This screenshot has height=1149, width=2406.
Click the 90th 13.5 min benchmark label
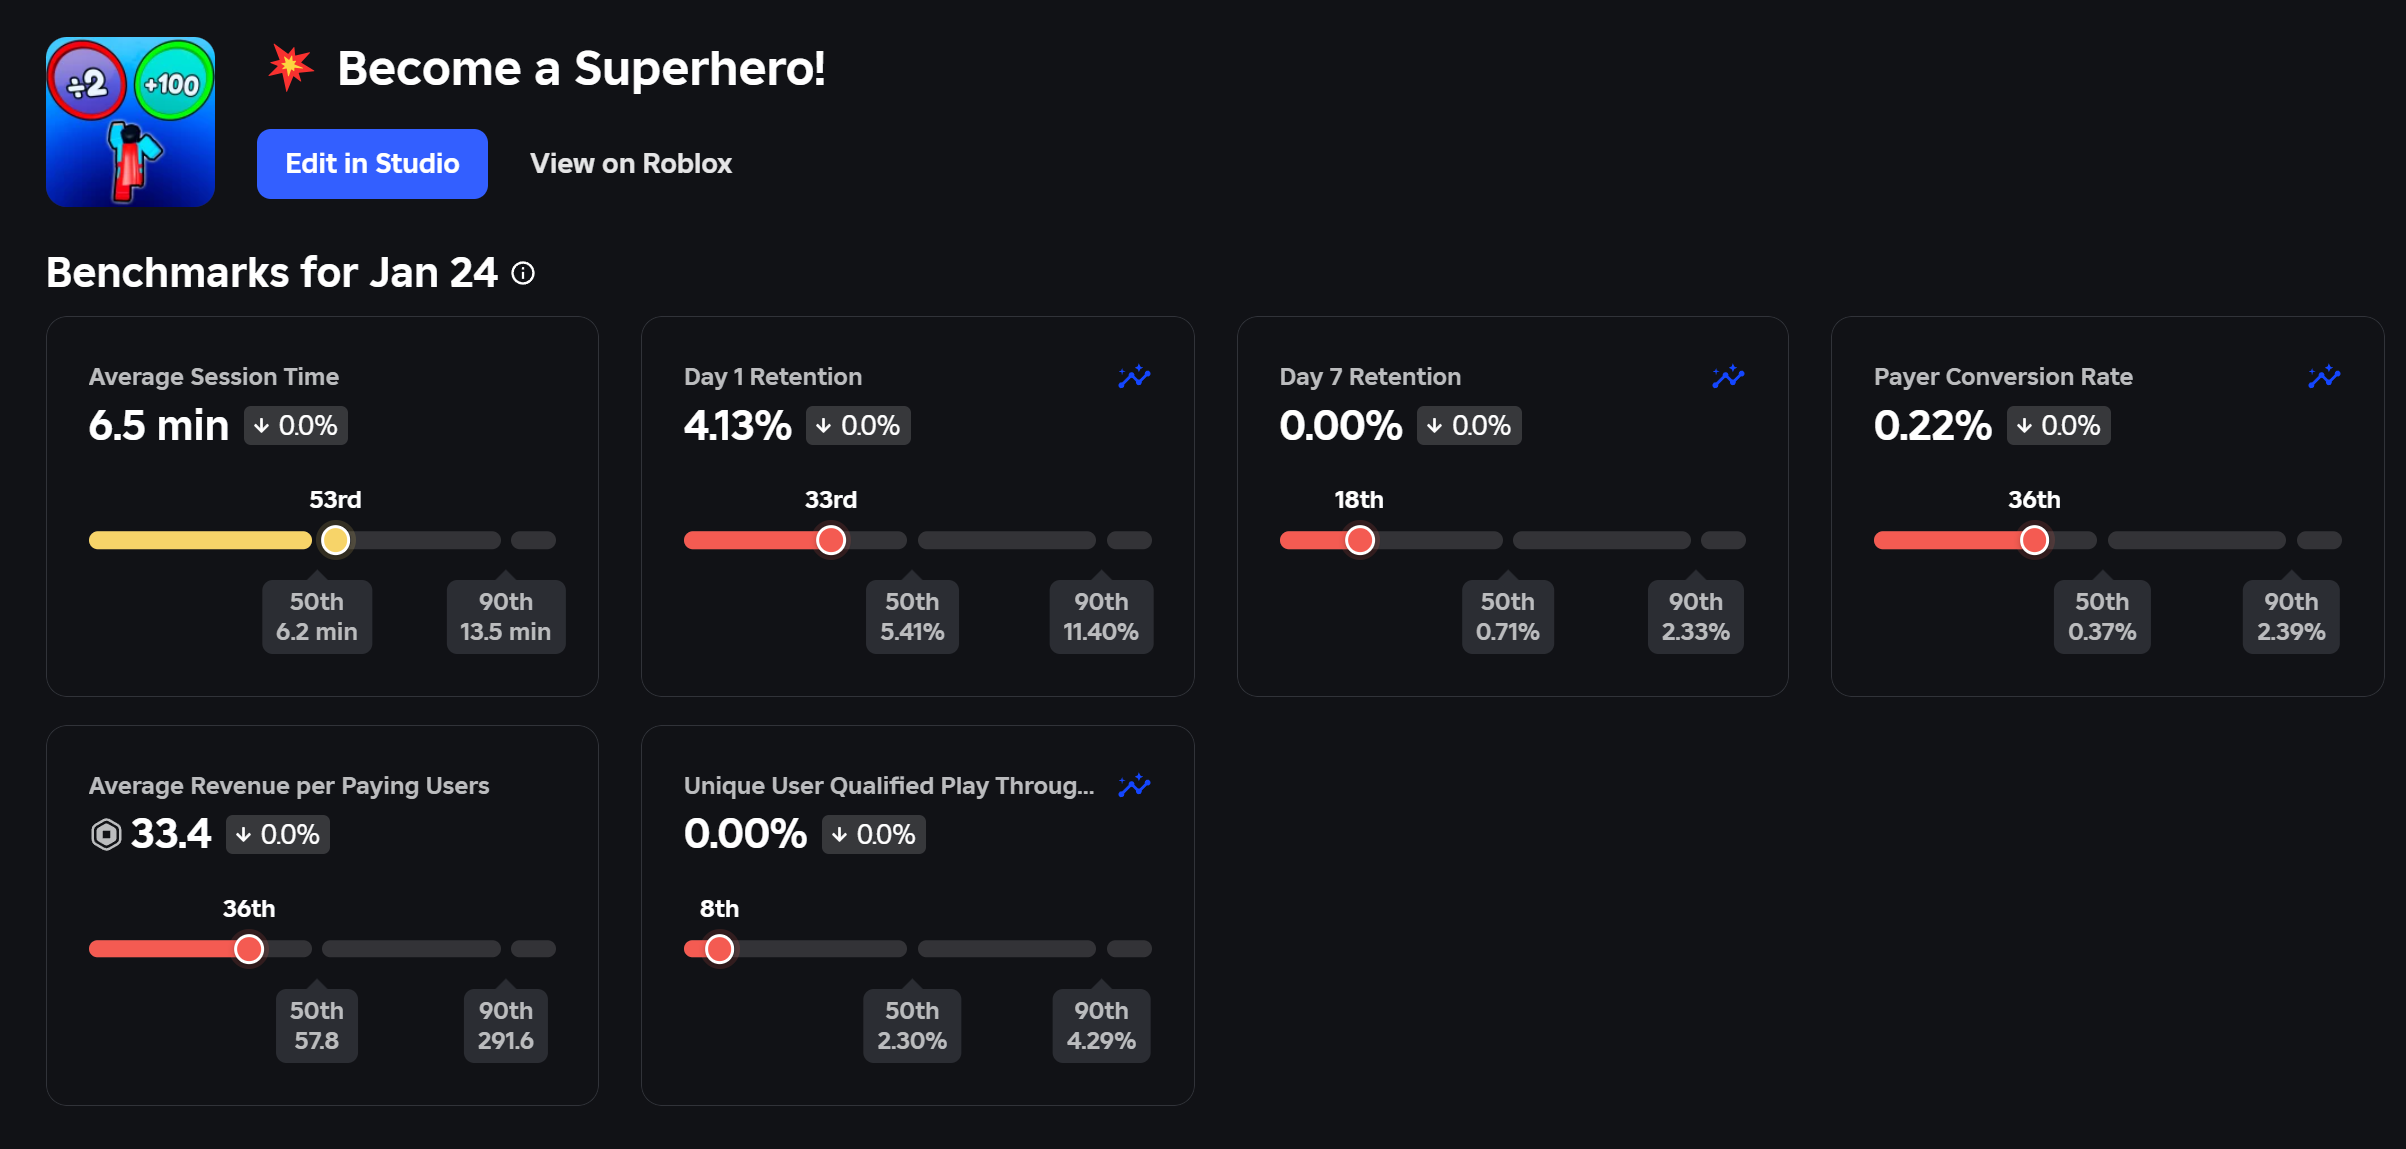505,617
